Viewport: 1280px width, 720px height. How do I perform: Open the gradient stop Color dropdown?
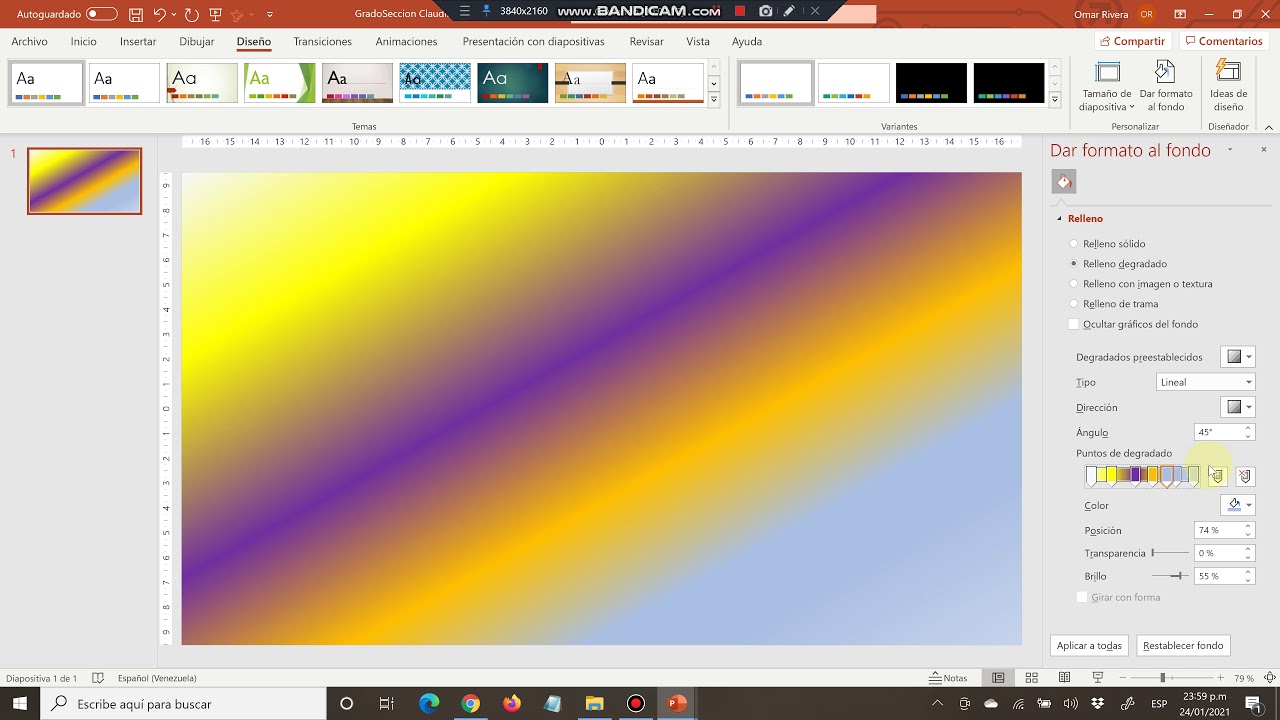click(x=1238, y=505)
